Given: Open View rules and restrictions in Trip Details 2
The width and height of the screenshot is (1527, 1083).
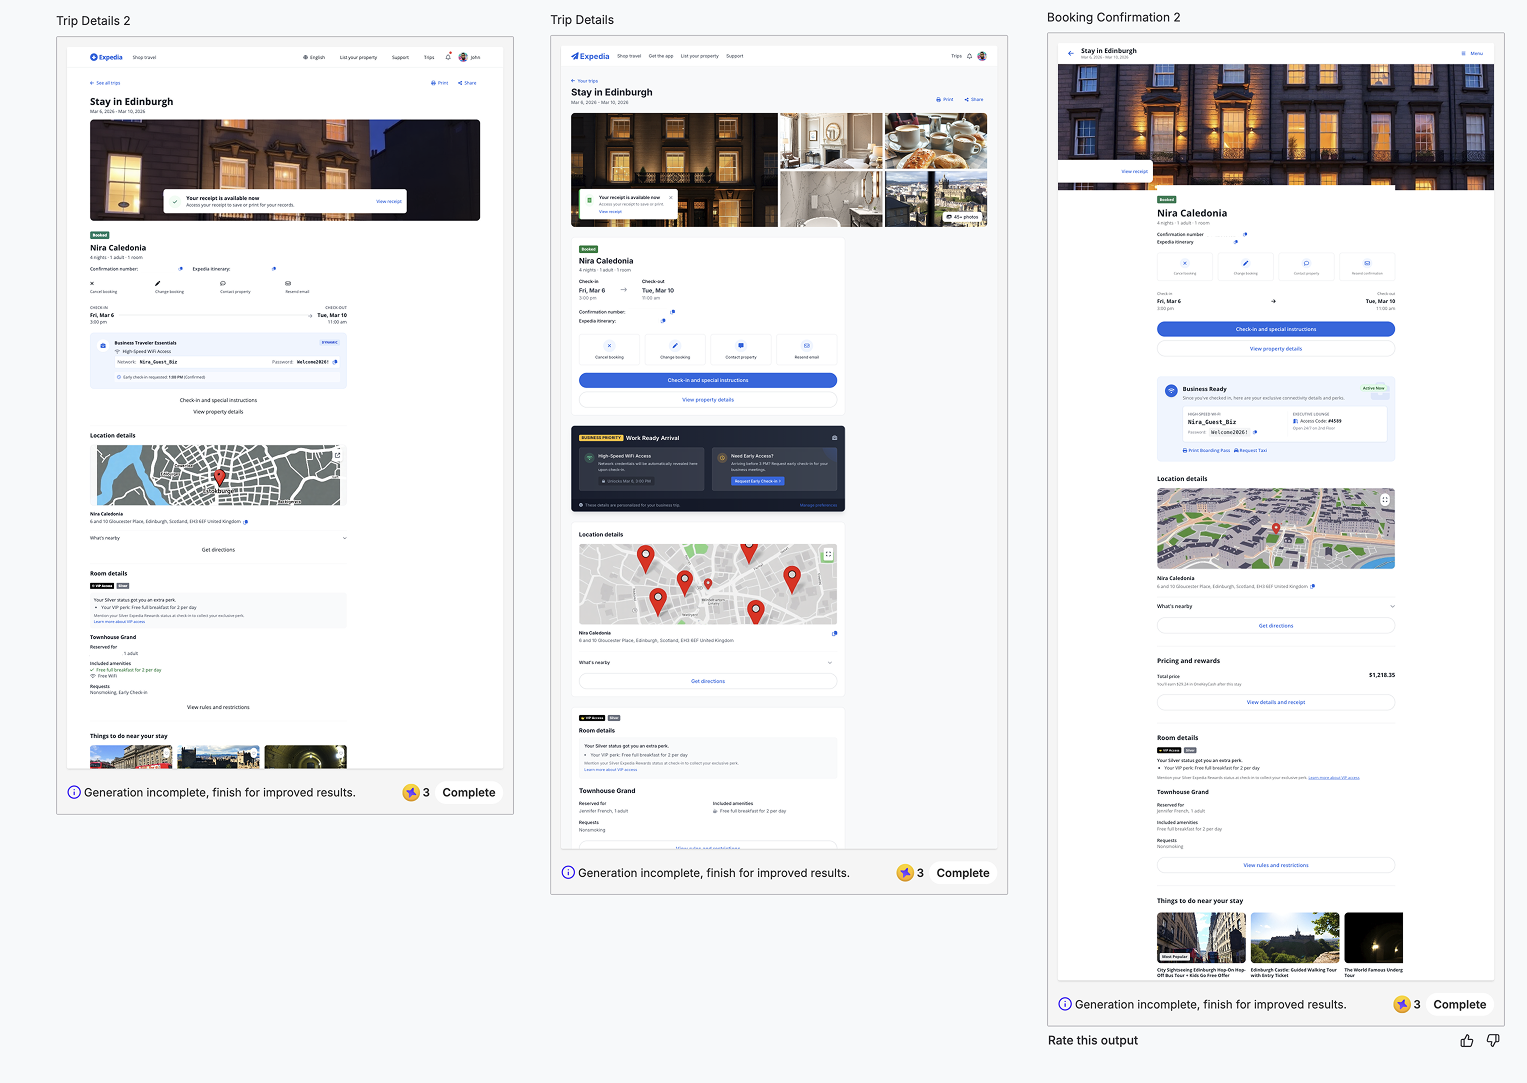Looking at the screenshot, I should [x=218, y=707].
